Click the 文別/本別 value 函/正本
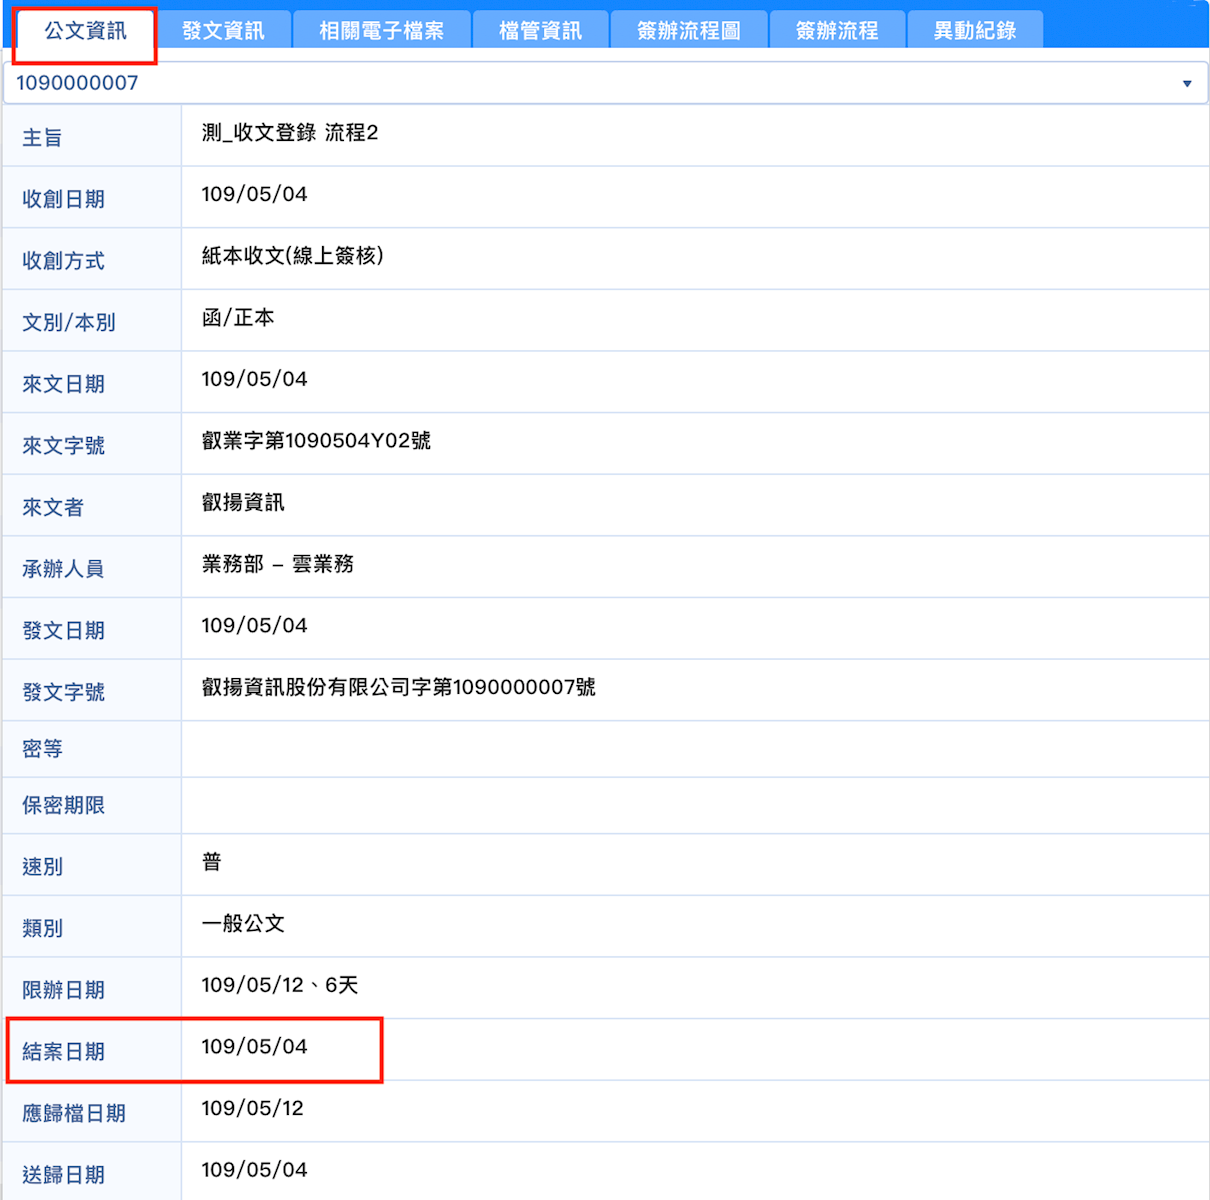The image size is (1210, 1200). (238, 318)
